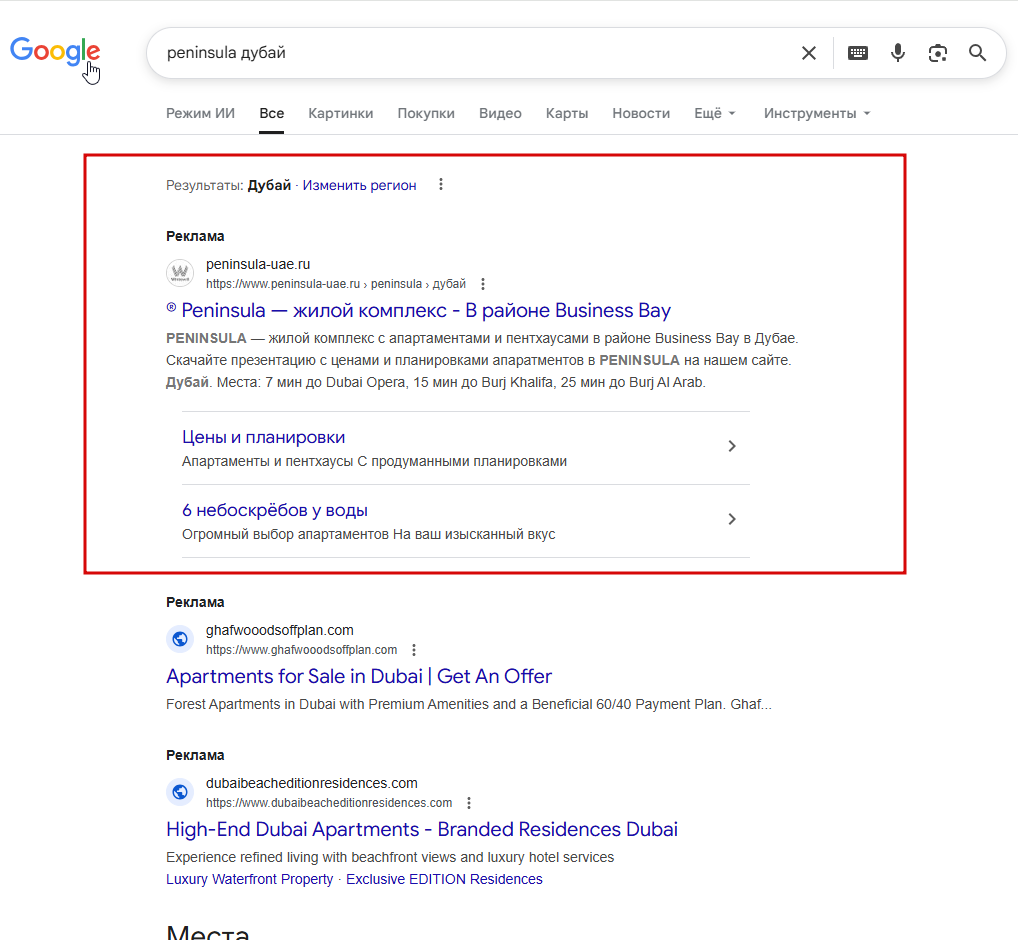1018x940 pixels.
Task: Start voice search with the microphone icon
Action: click(898, 53)
